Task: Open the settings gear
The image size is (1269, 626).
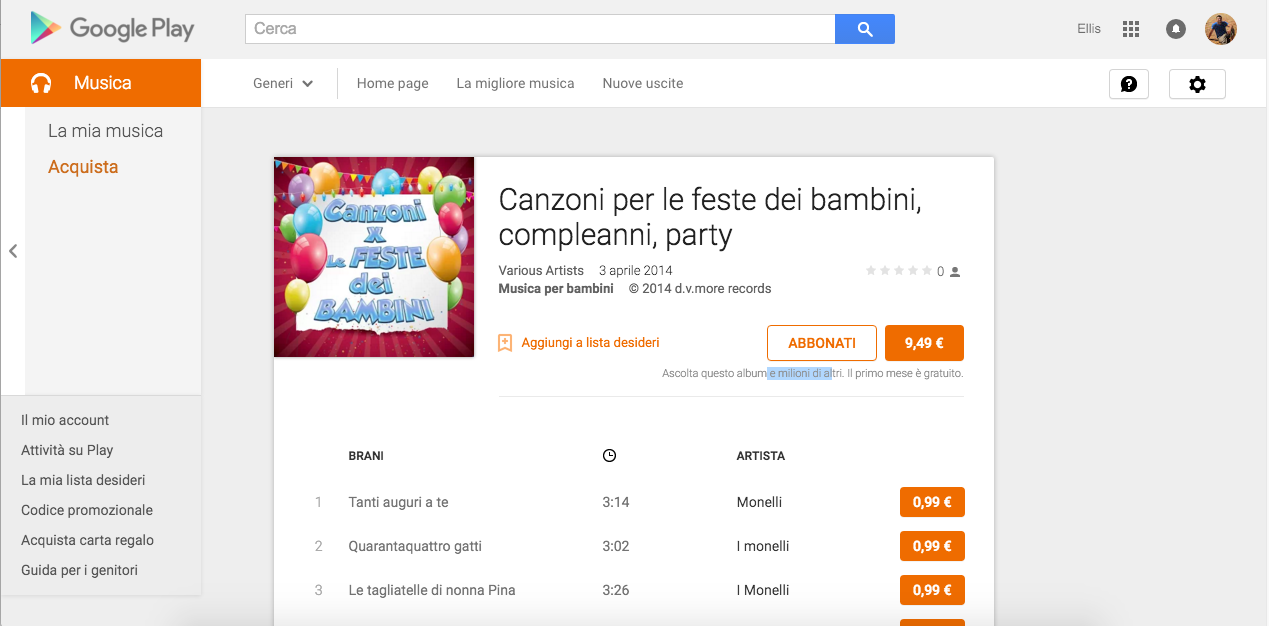Action: click(x=1197, y=84)
